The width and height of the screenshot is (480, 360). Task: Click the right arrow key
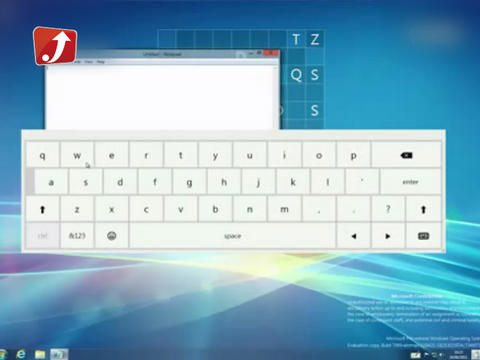click(388, 236)
